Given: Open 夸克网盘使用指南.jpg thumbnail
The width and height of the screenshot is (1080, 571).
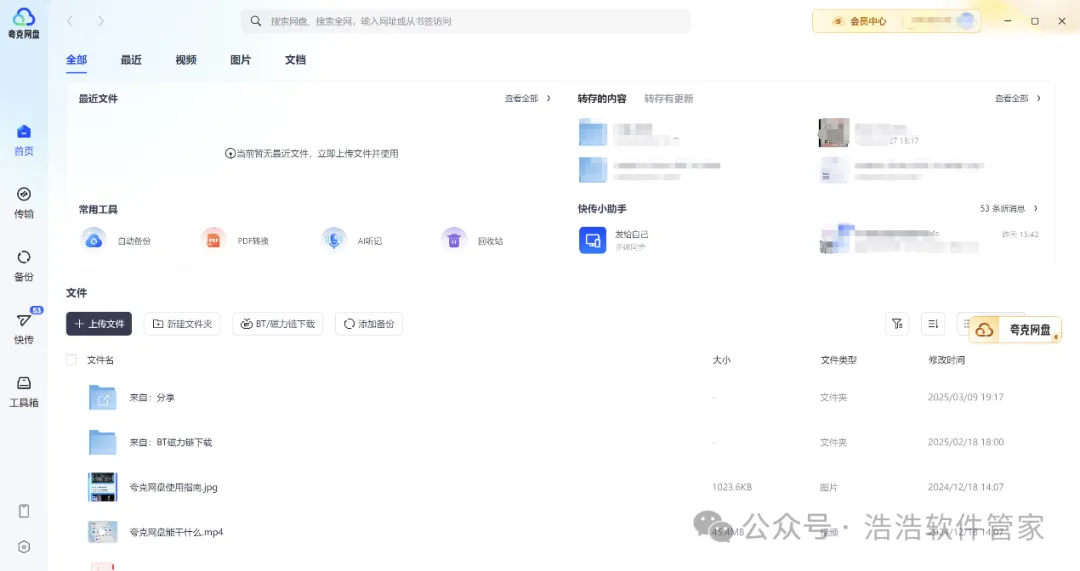Looking at the screenshot, I should point(103,487).
